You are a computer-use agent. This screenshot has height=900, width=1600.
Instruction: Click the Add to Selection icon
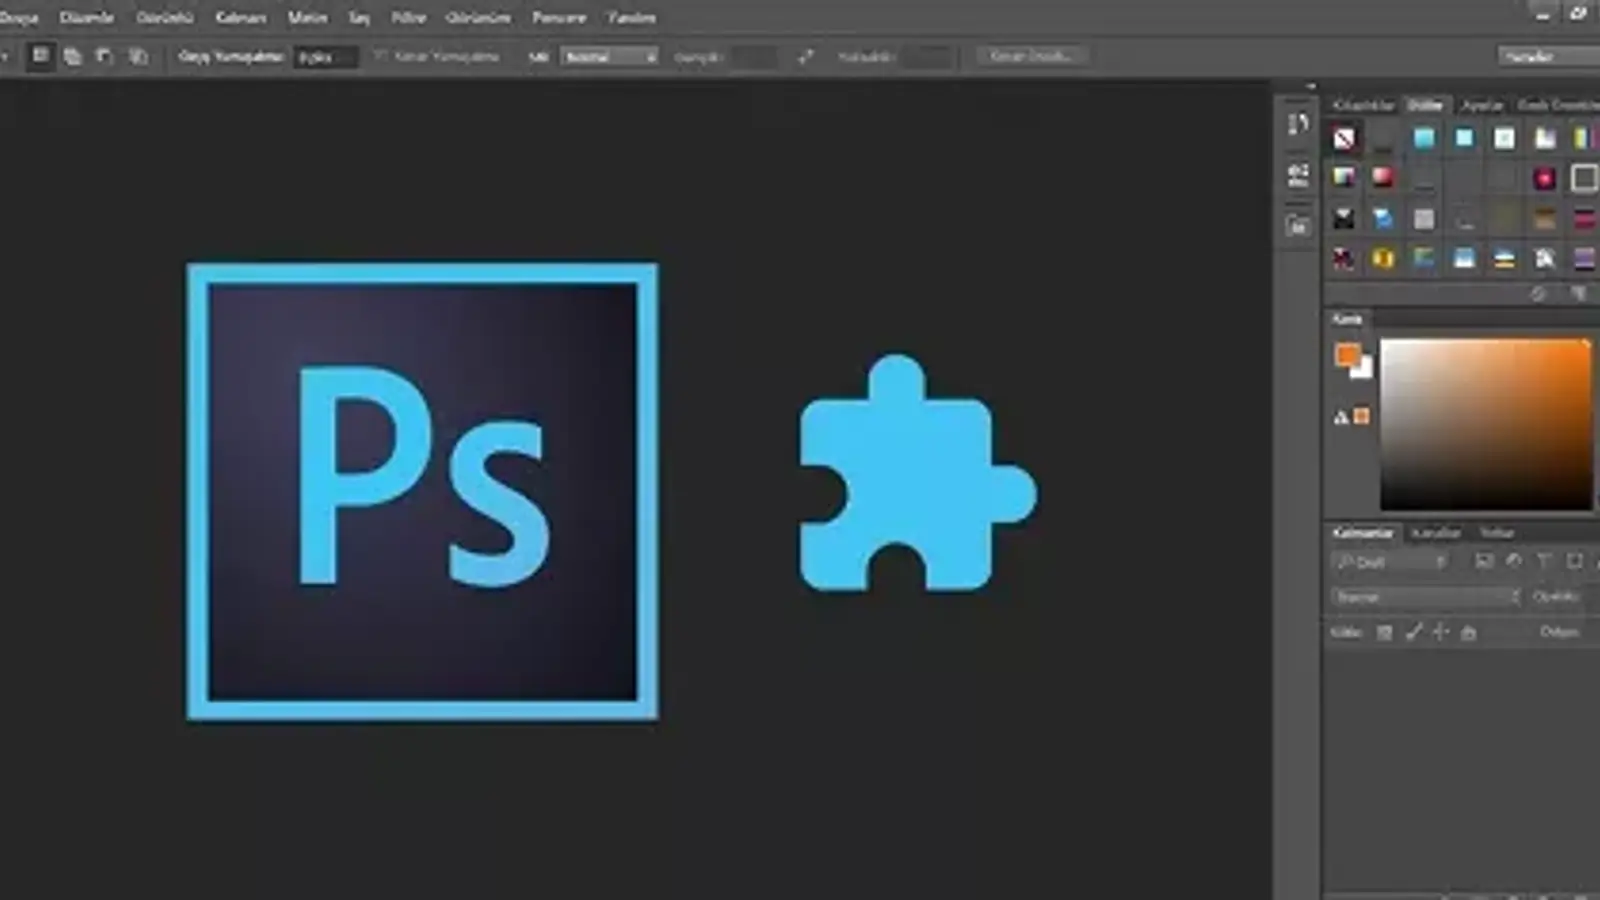(72, 57)
